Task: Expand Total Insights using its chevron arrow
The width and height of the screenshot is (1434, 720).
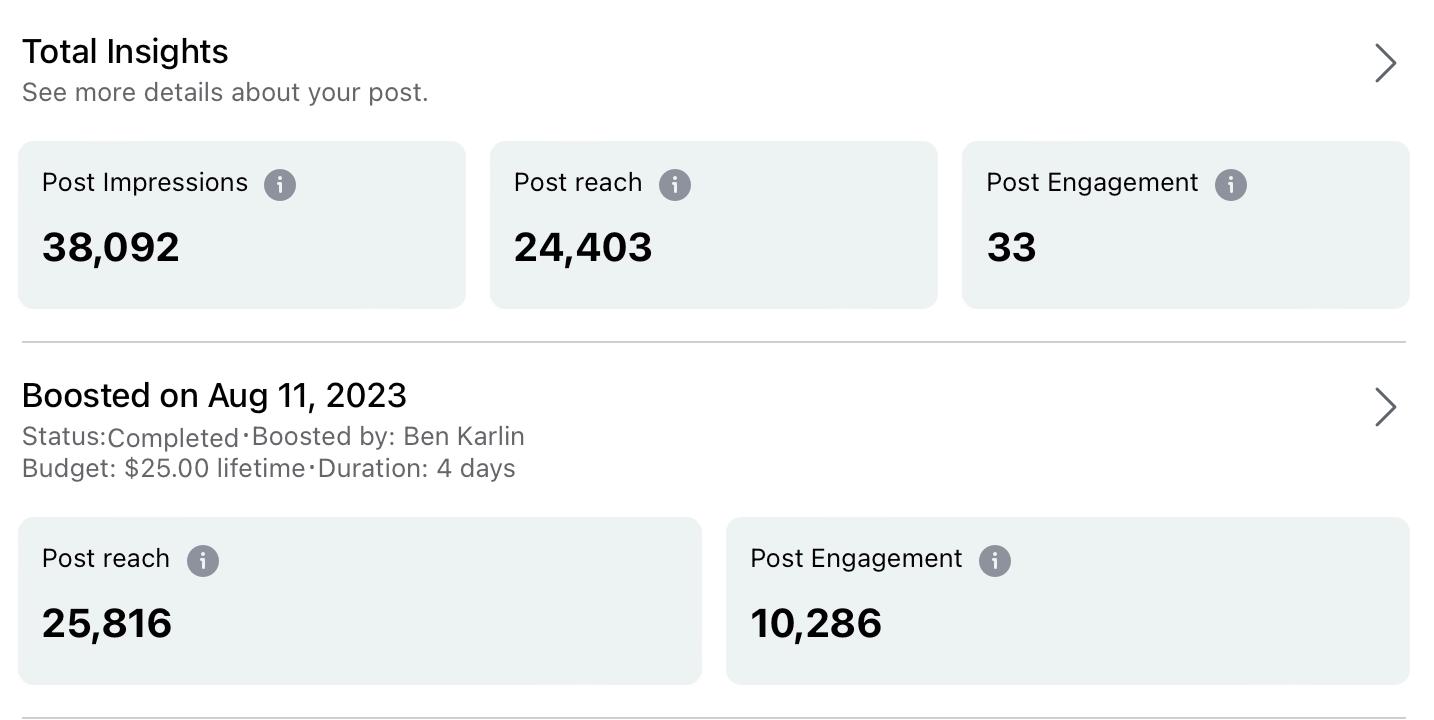Action: click(x=1385, y=63)
